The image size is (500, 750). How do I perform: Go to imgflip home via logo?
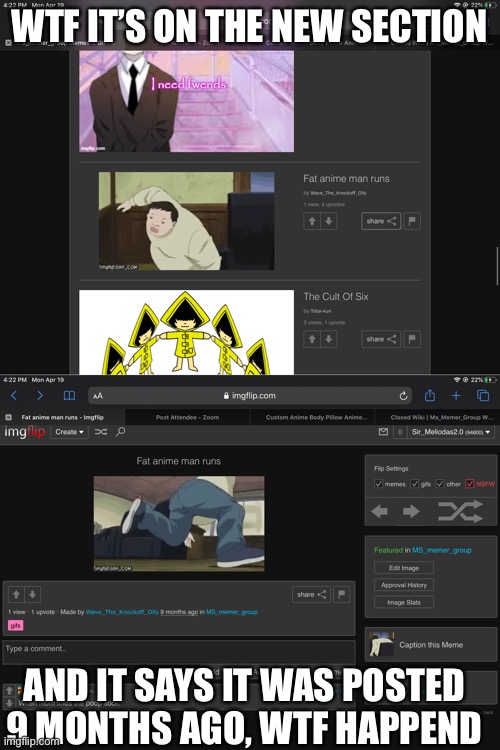pos(24,432)
